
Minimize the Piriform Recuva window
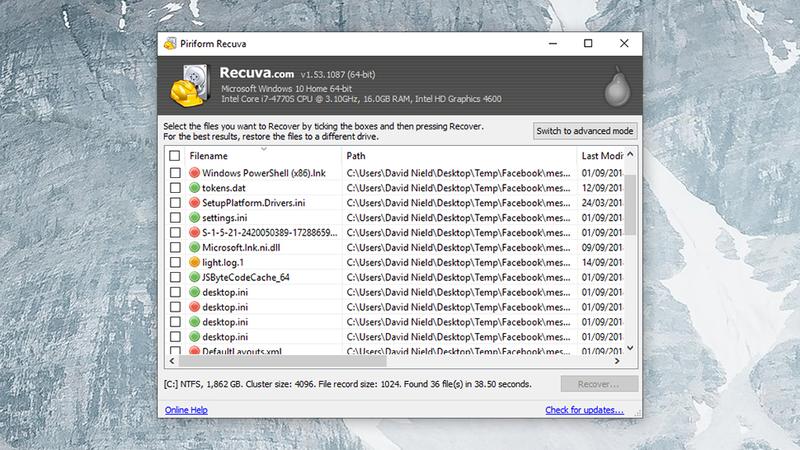coord(553,43)
